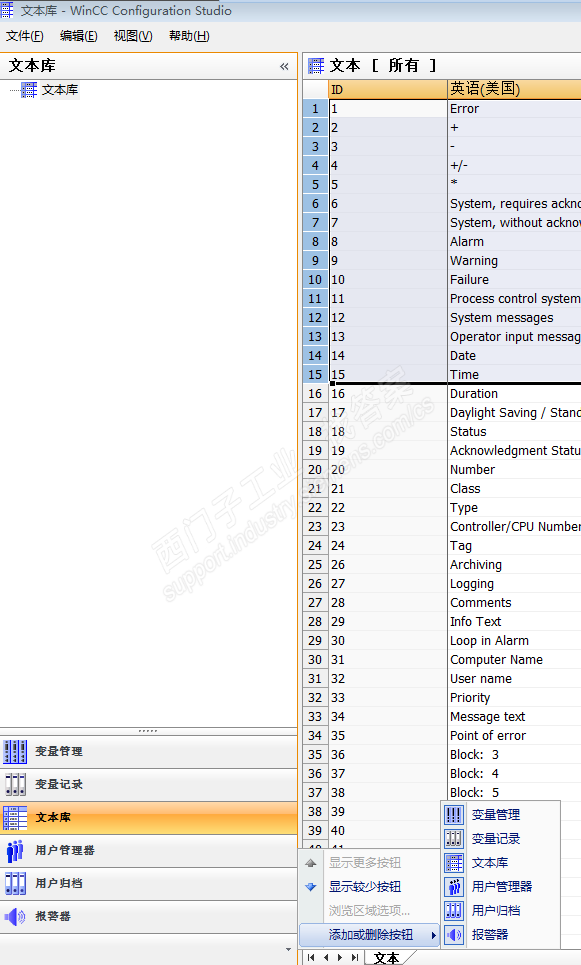Select the cell containing System messages
581x965 pixels.
pos(514,318)
